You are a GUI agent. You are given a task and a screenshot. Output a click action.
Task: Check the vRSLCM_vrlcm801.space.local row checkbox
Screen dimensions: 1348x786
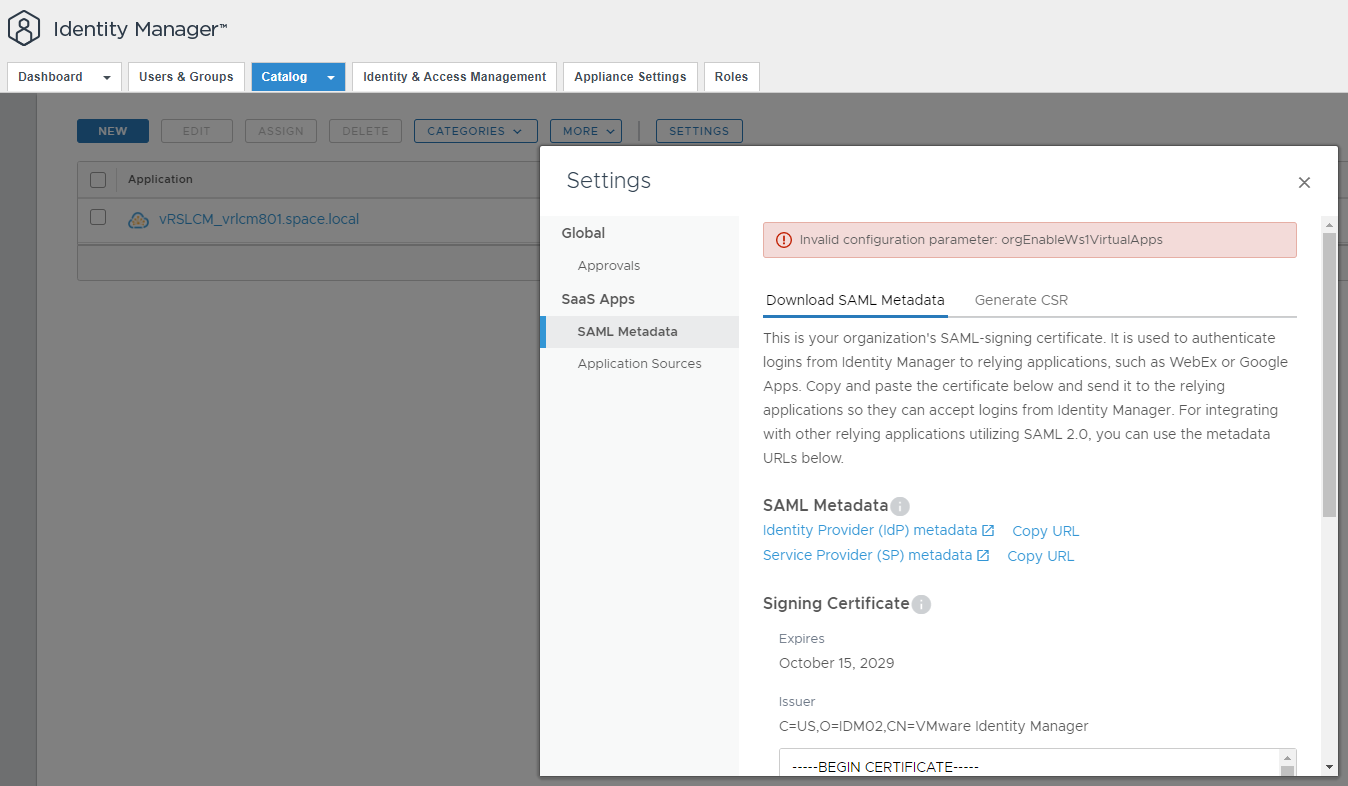pos(98,217)
